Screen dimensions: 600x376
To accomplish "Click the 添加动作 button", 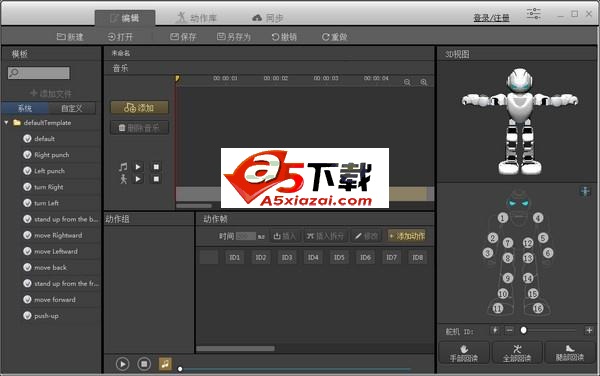I will [x=407, y=236].
